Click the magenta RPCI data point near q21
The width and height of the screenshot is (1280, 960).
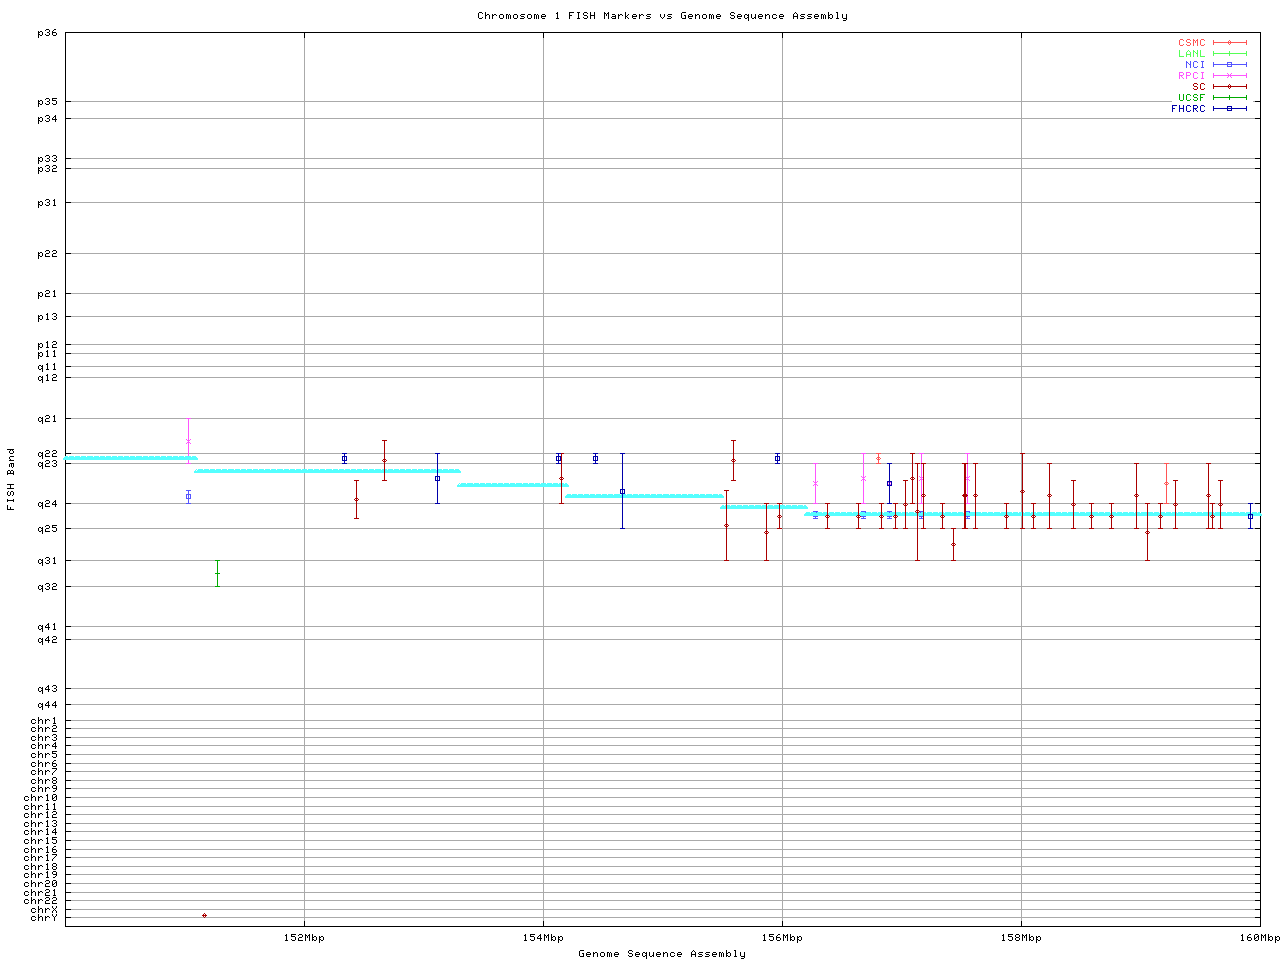[x=188, y=441]
